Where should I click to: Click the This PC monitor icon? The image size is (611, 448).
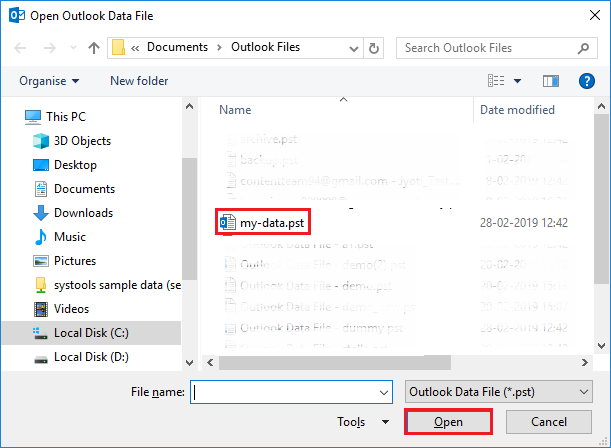[x=33, y=117]
